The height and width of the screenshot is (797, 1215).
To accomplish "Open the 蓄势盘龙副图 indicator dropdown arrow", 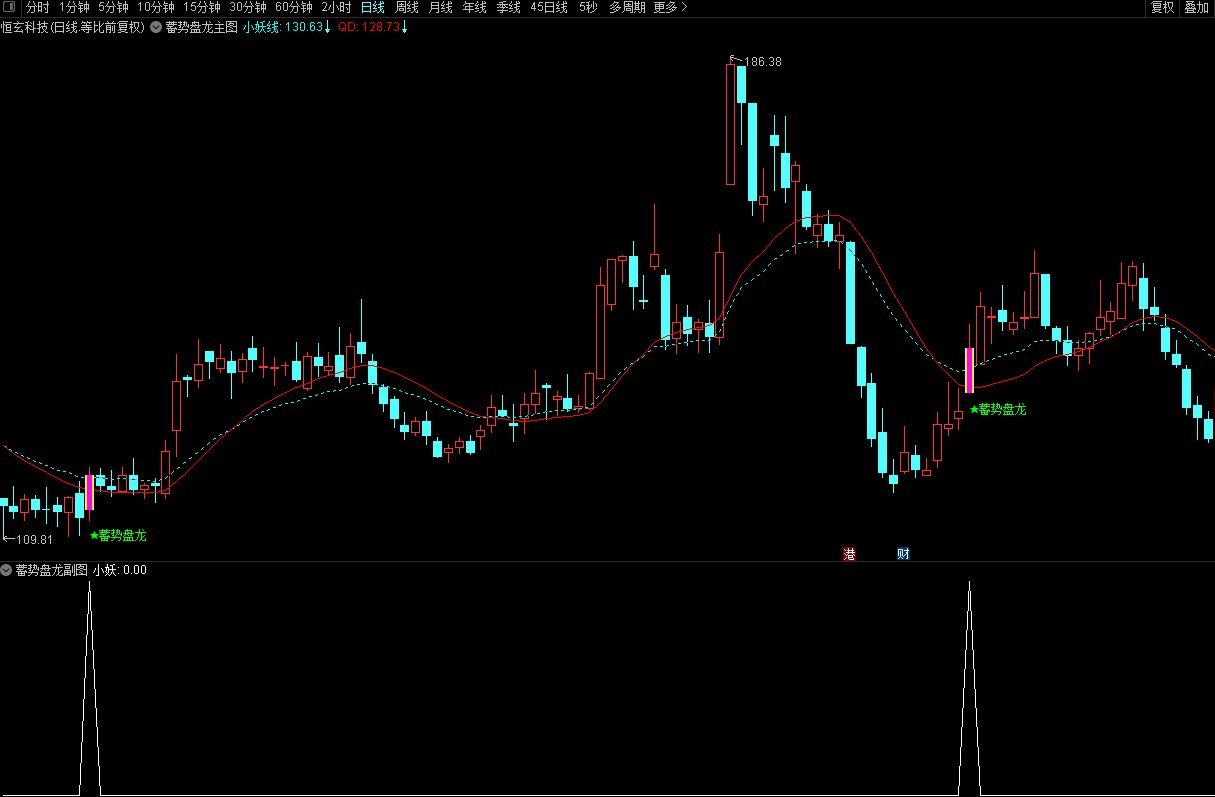I will pyautogui.click(x=7, y=570).
